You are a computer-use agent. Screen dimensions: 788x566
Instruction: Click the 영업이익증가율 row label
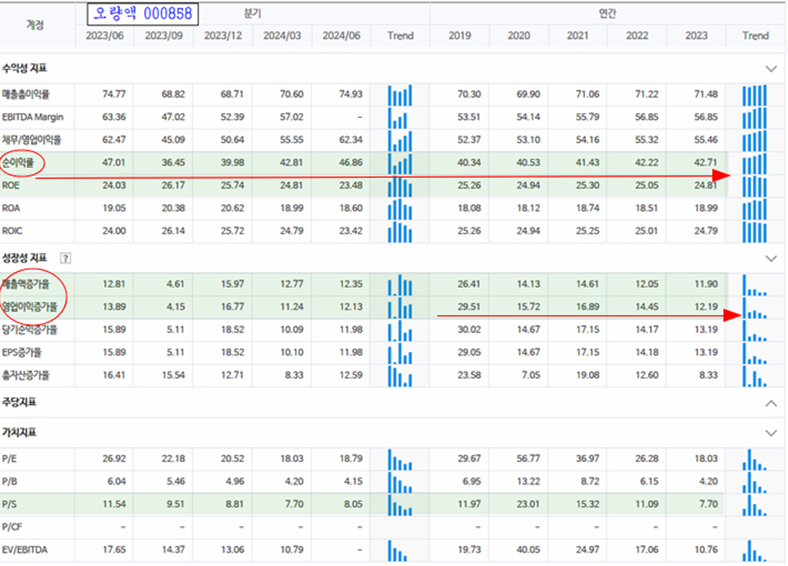click(x=32, y=308)
